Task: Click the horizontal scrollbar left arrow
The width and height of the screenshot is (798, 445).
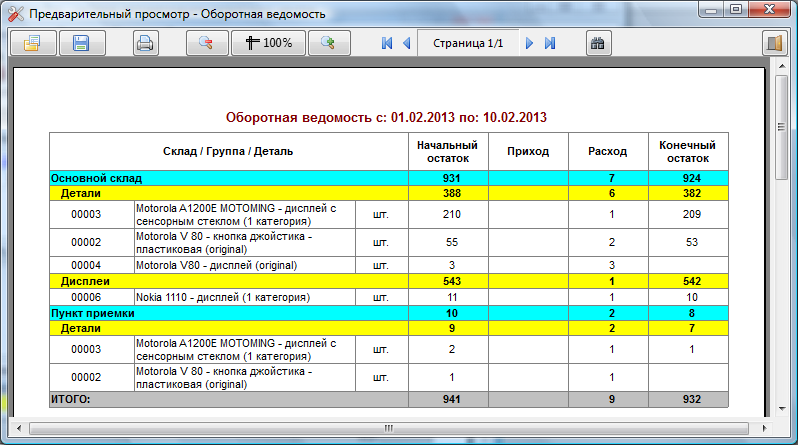Action: coord(19,428)
